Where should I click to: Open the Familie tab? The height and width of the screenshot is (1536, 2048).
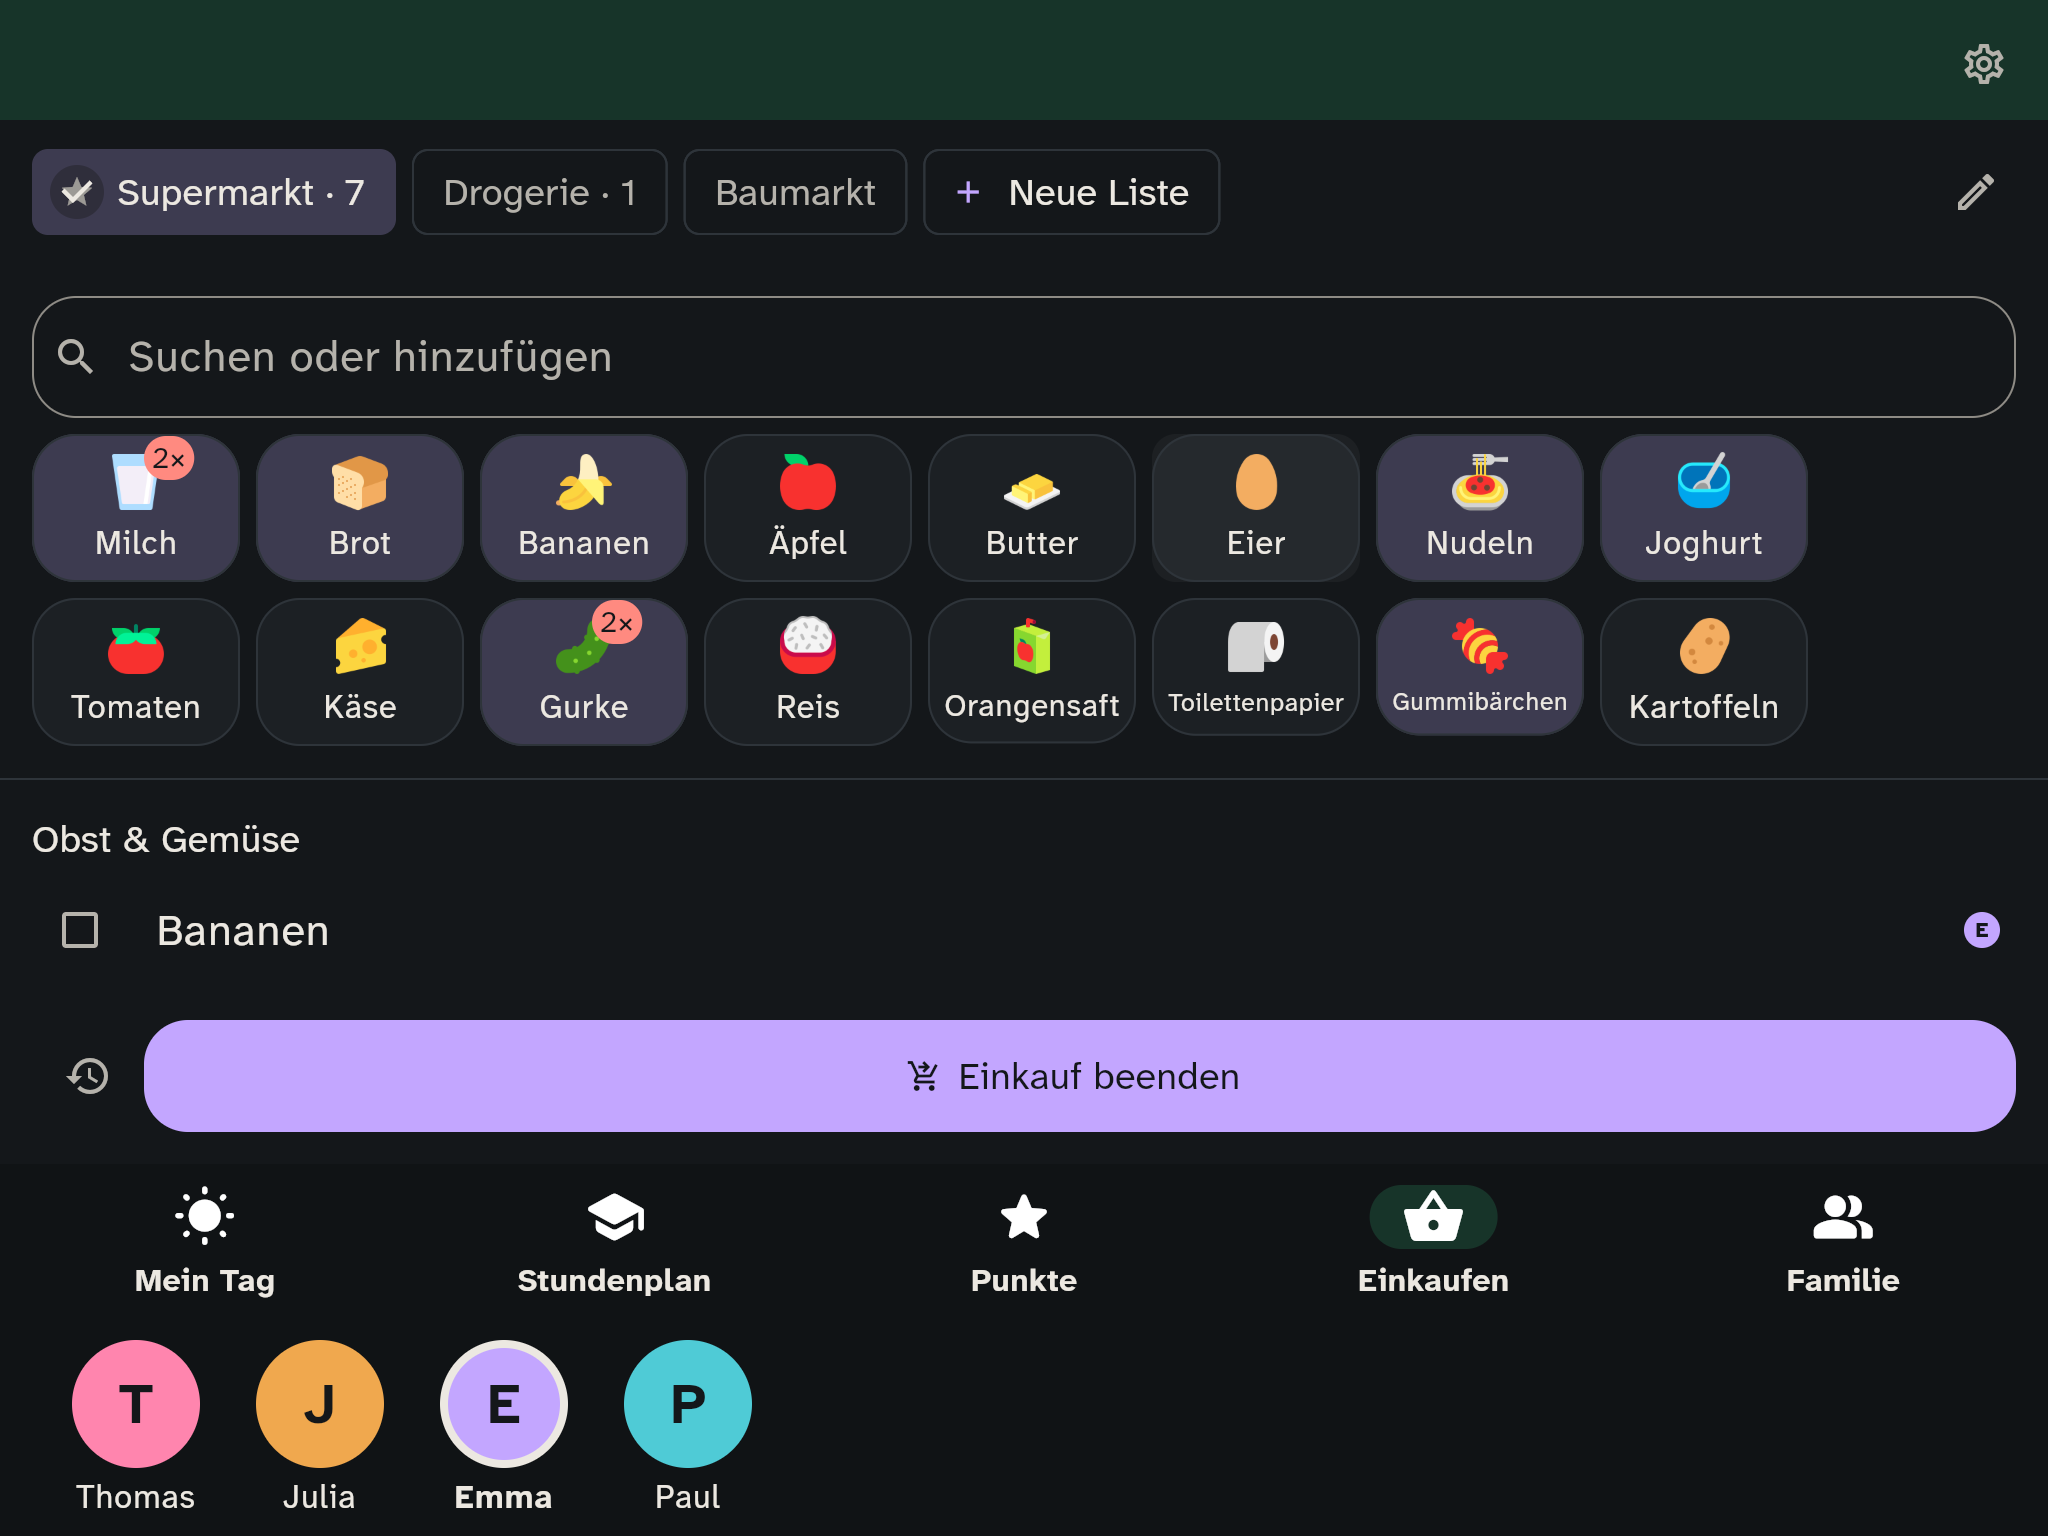pyautogui.click(x=1843, y=1242)
